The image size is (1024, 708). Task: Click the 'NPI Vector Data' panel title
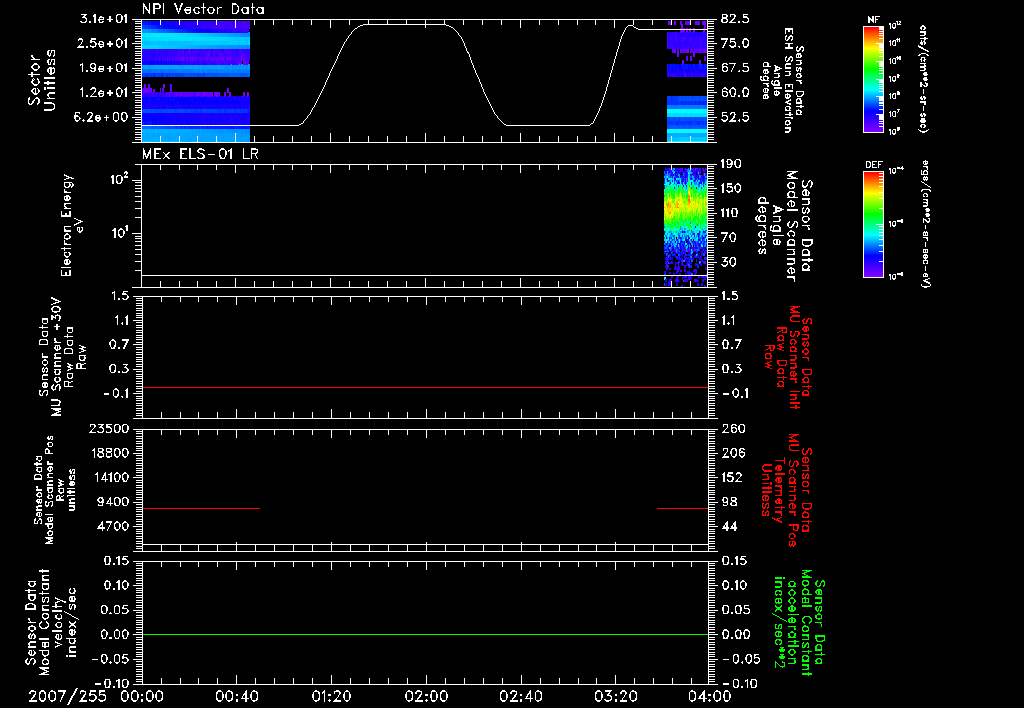(203, 9)
